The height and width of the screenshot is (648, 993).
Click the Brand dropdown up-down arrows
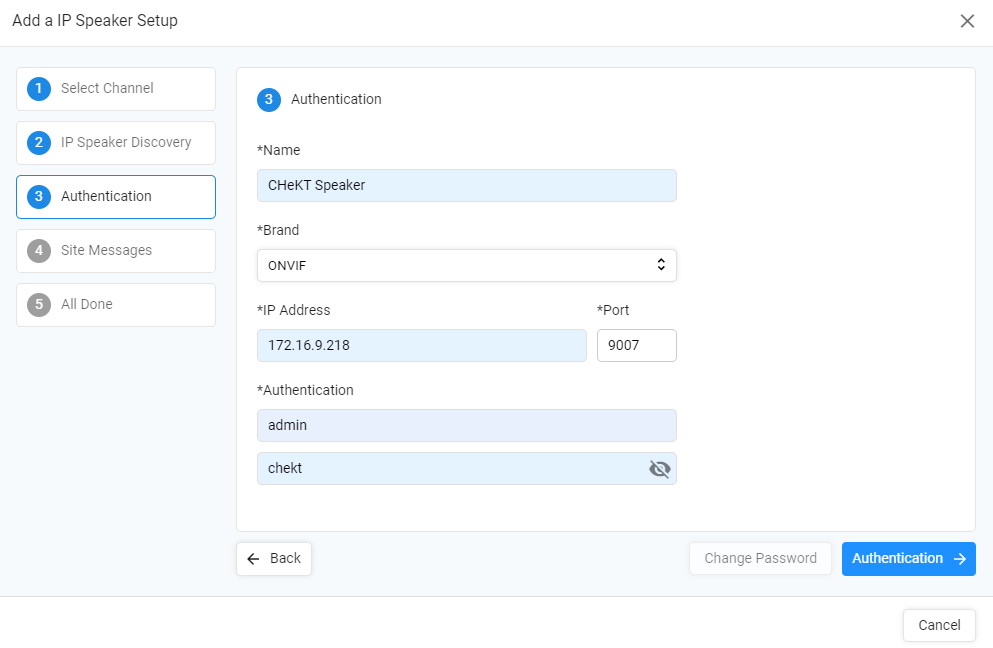(661, 265)
